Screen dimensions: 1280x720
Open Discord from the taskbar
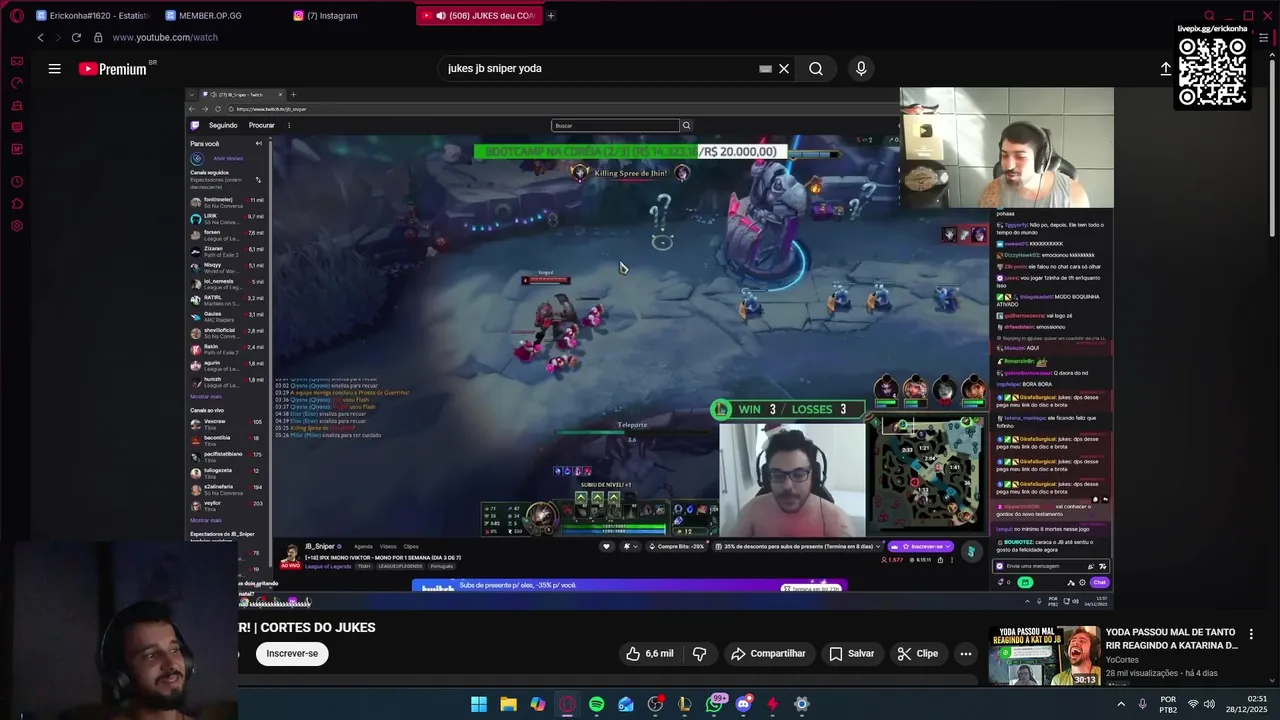[x=743, y=704]
